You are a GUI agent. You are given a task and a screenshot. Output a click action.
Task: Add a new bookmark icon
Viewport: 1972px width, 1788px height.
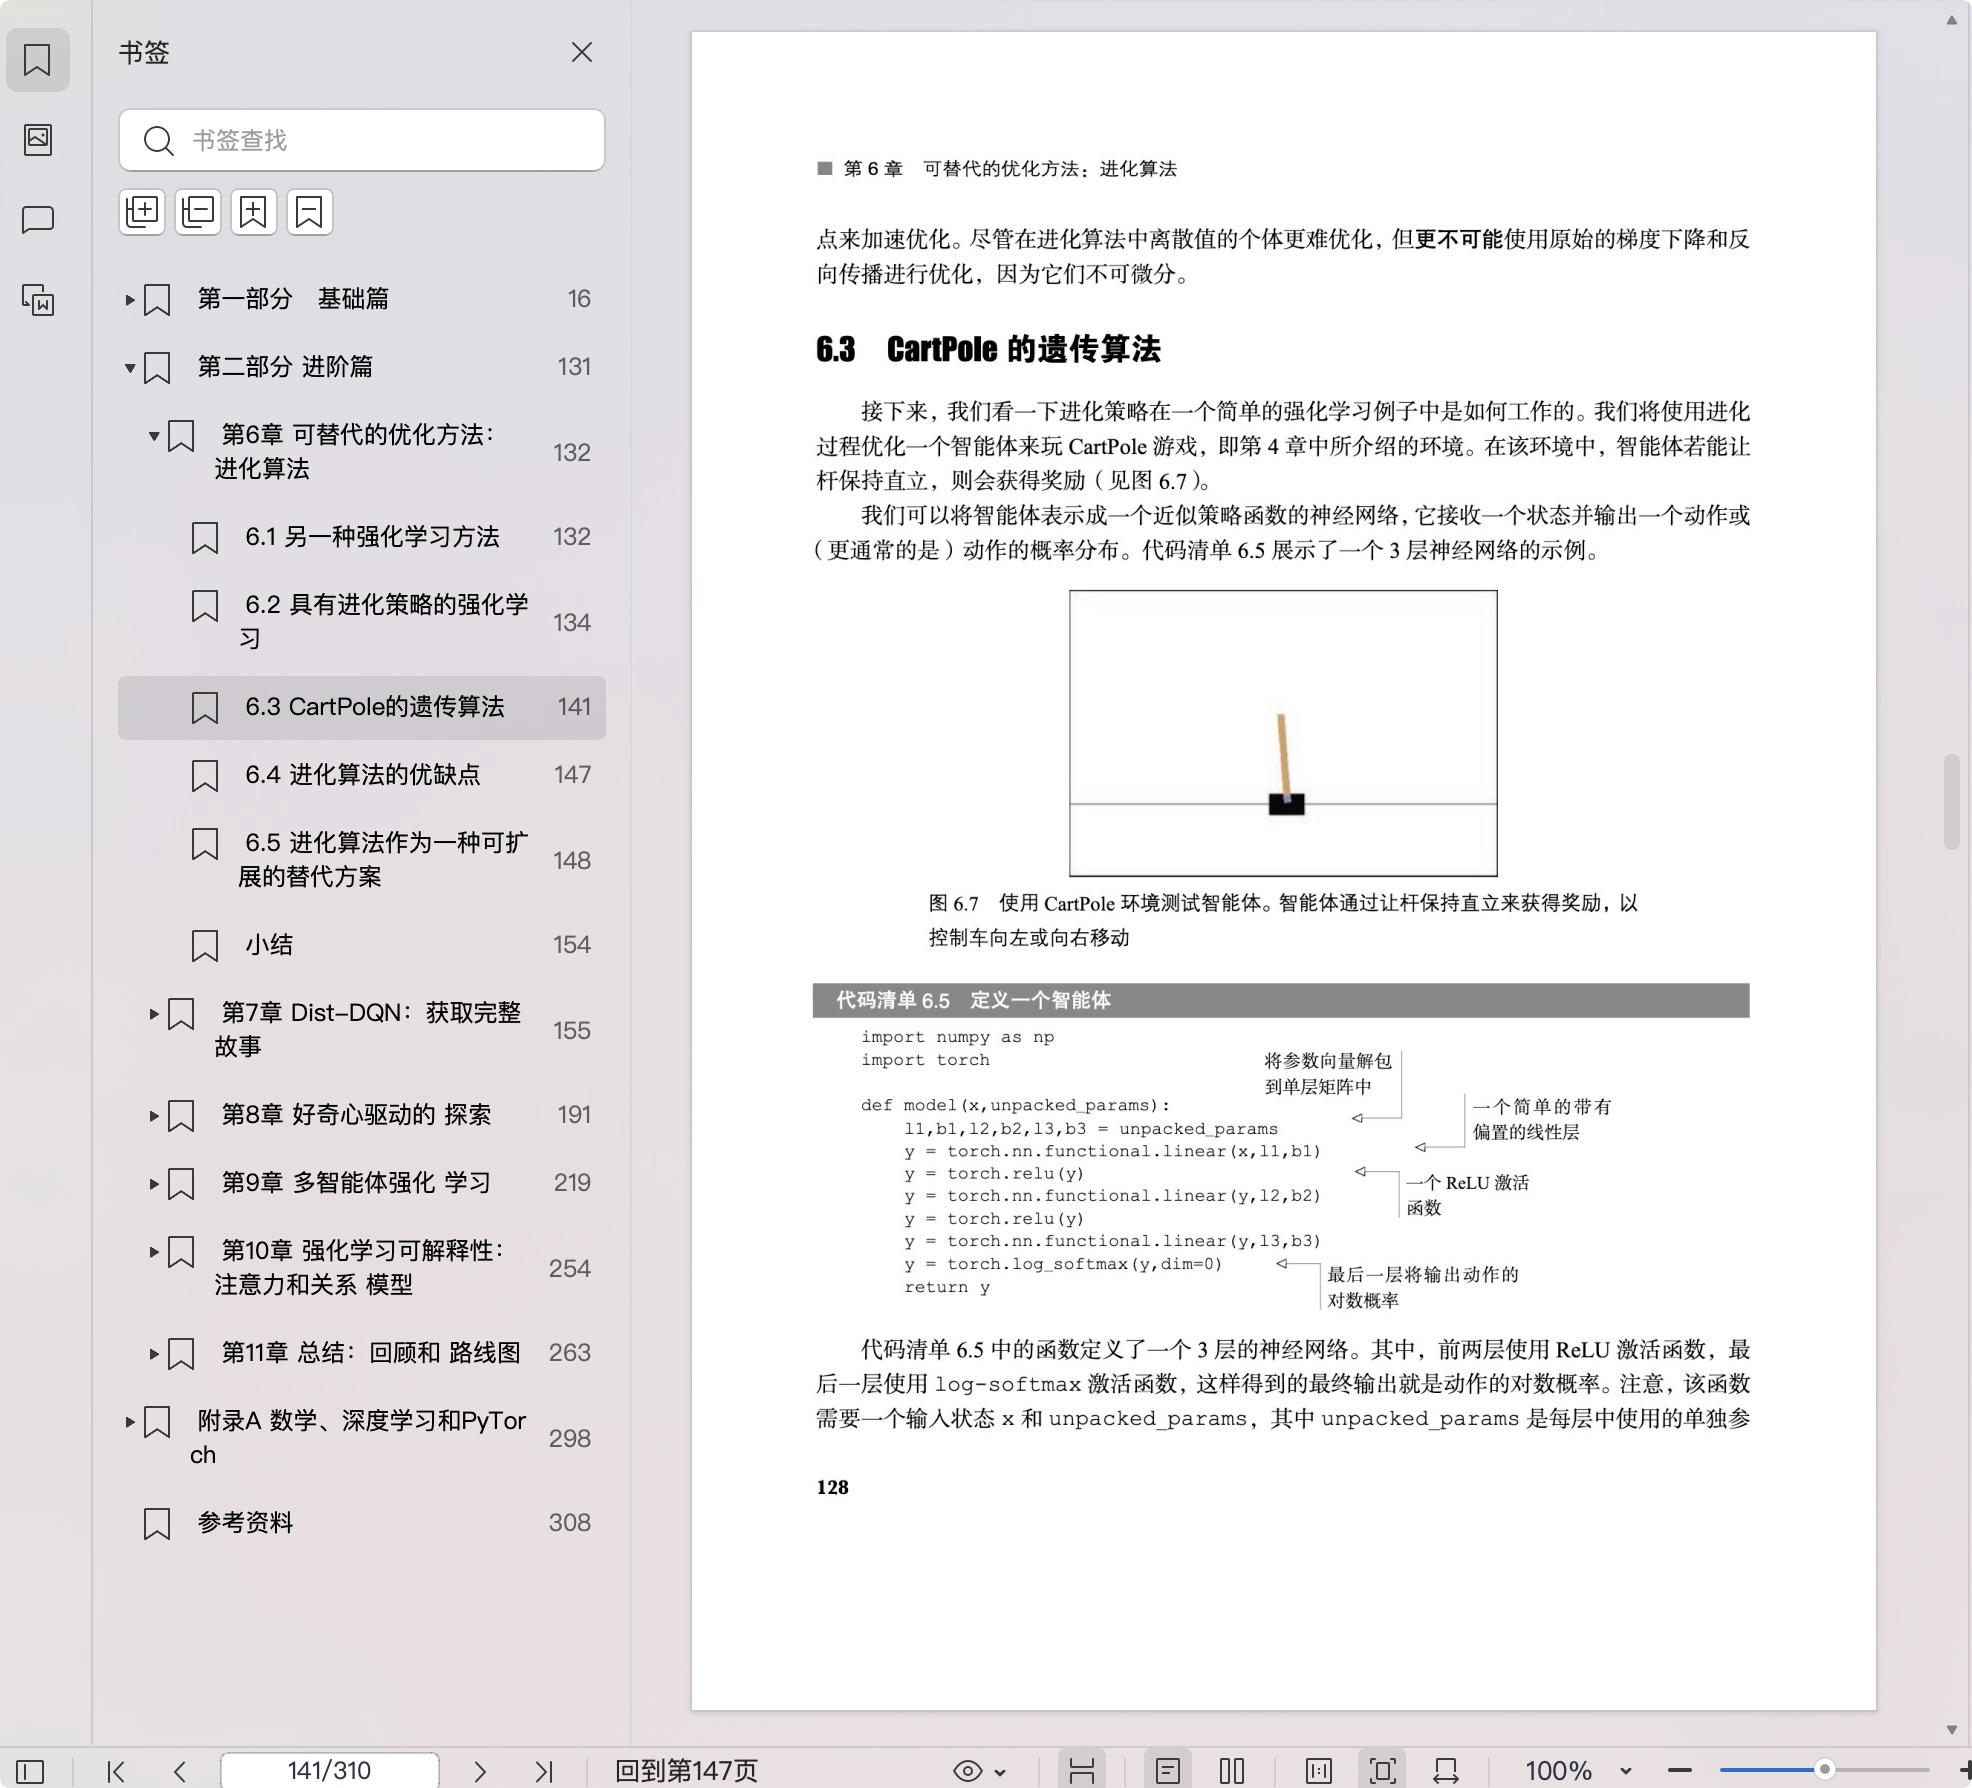[254, 212]
